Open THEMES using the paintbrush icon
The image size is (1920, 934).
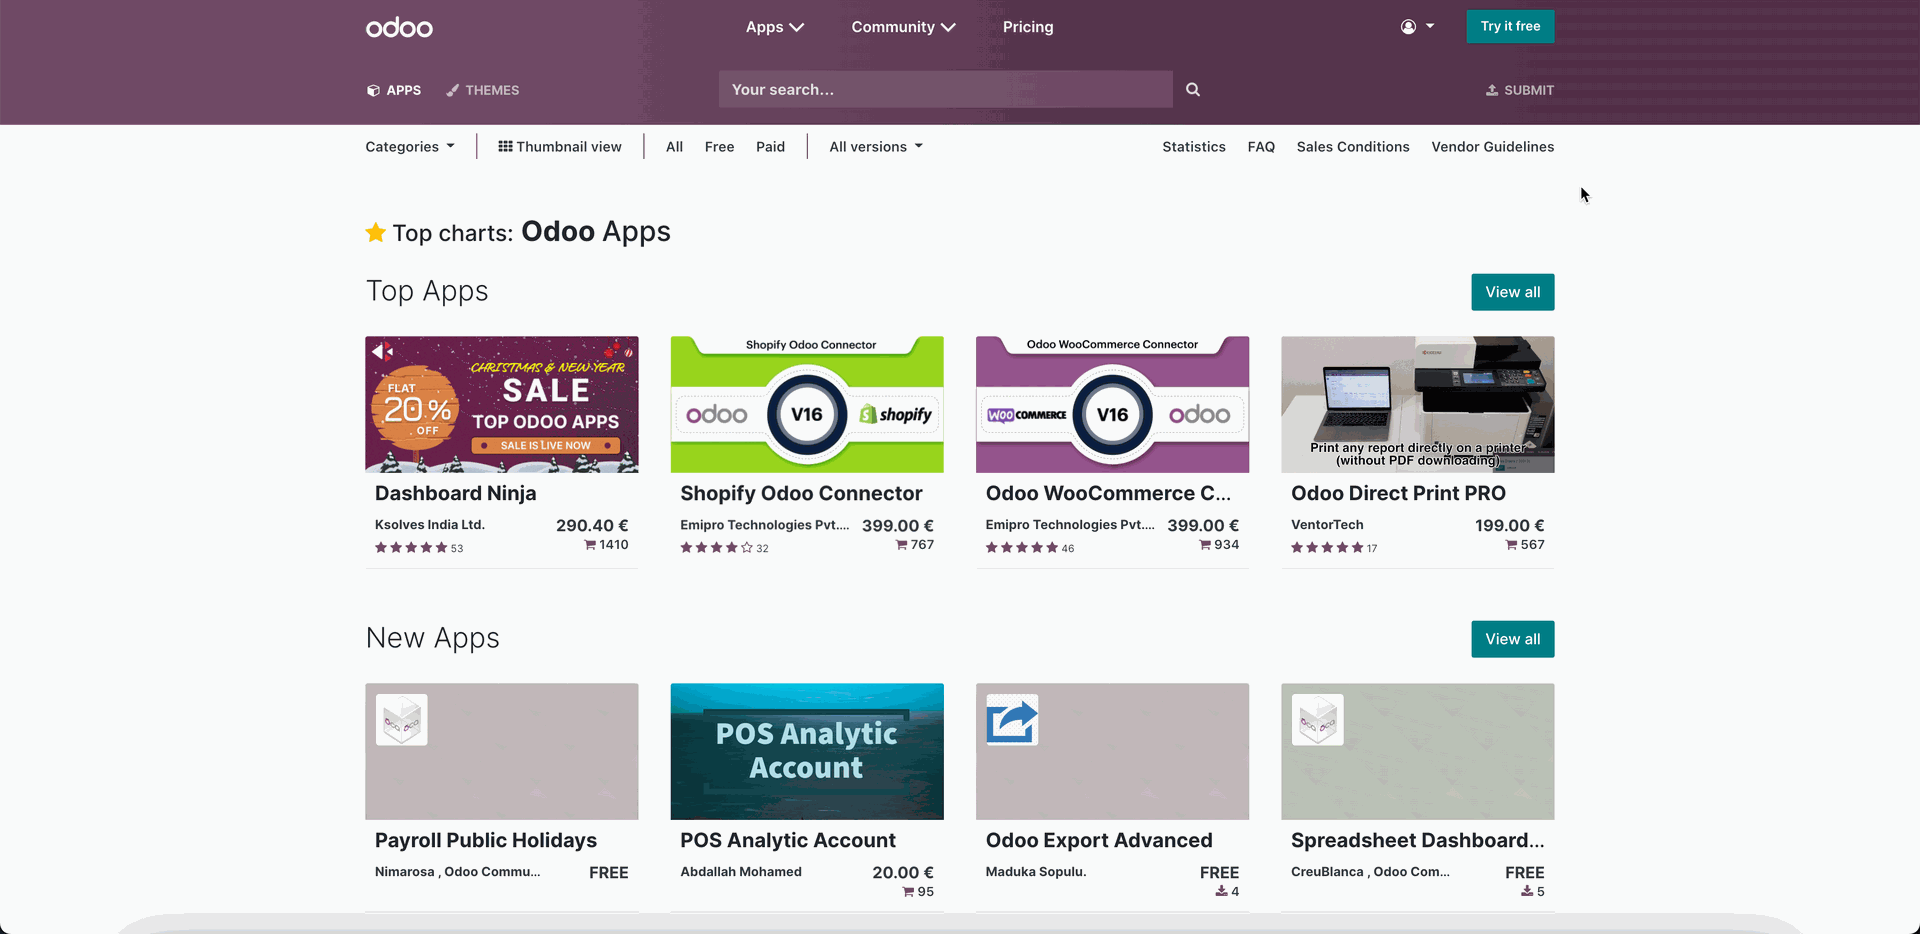(x=452, y=89)
